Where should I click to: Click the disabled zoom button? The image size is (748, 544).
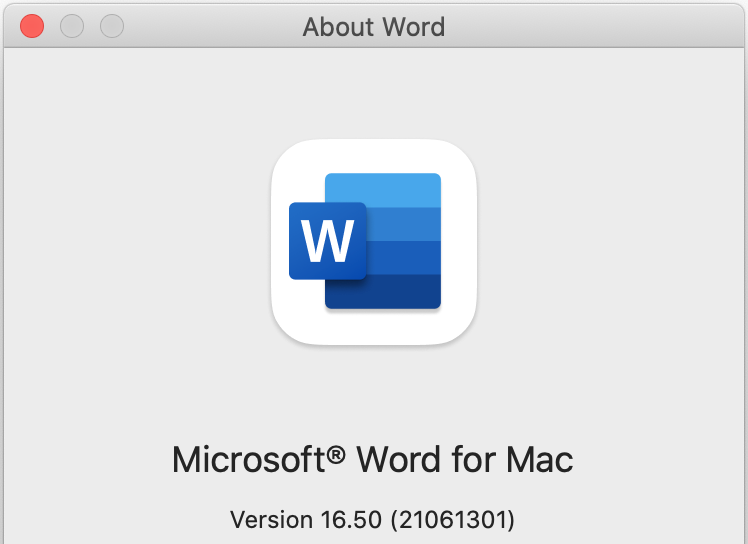112,26
